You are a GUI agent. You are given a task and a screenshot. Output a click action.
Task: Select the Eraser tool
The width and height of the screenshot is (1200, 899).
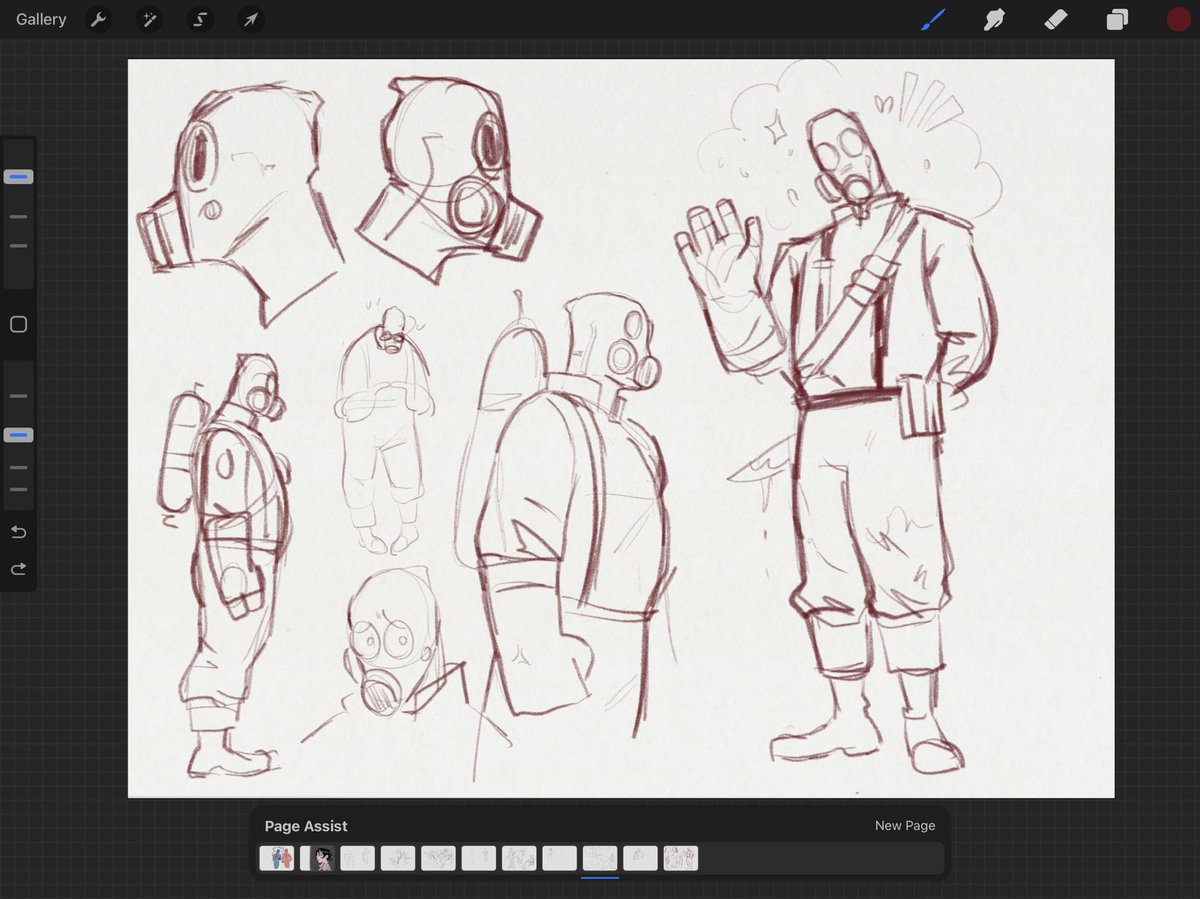pyautogui.click(x=1056, y=19)
